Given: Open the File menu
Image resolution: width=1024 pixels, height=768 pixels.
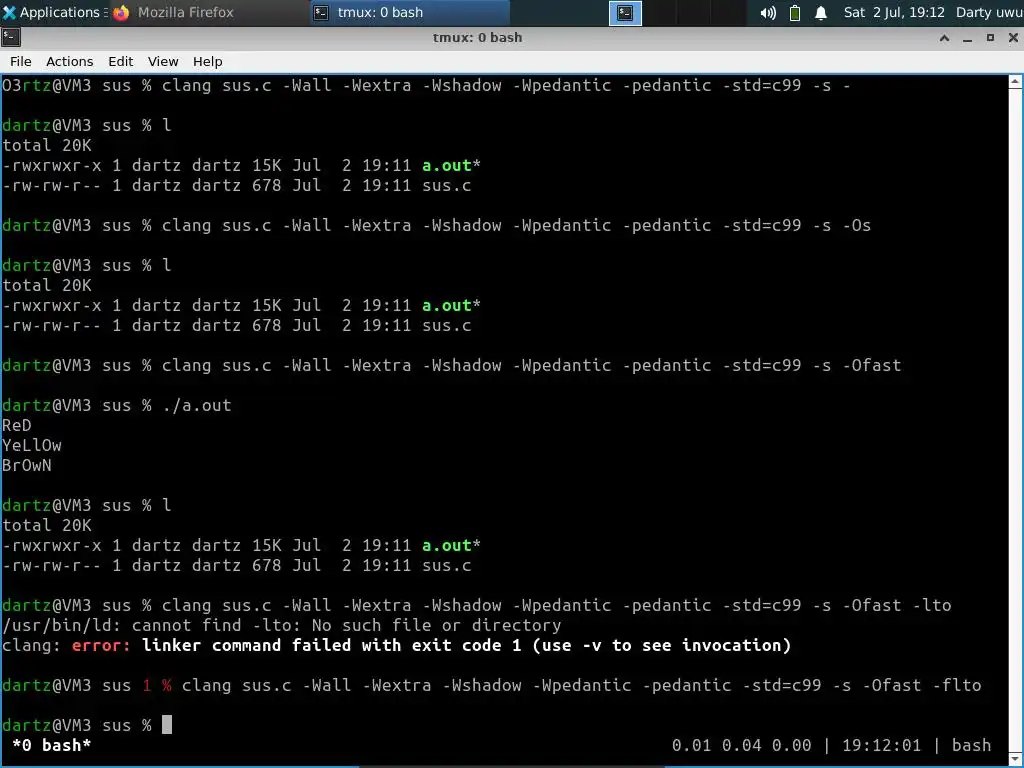Looking at the screenshot, I should pyautogui.click(x=20, y=61).
